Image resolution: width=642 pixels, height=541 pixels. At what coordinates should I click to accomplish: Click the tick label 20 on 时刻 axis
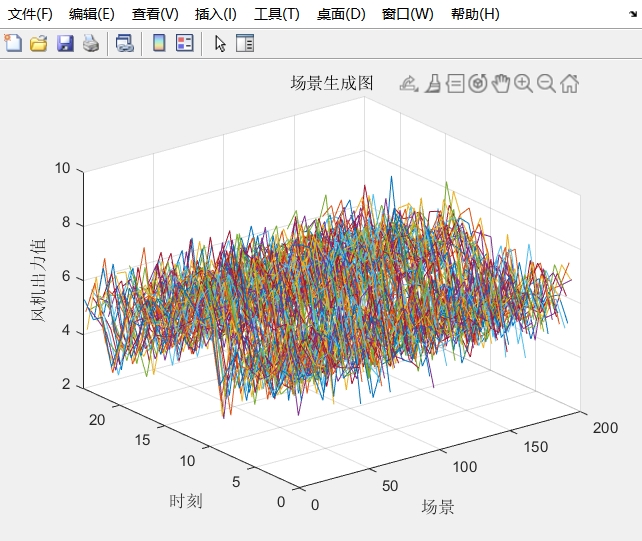click(97, 420)
